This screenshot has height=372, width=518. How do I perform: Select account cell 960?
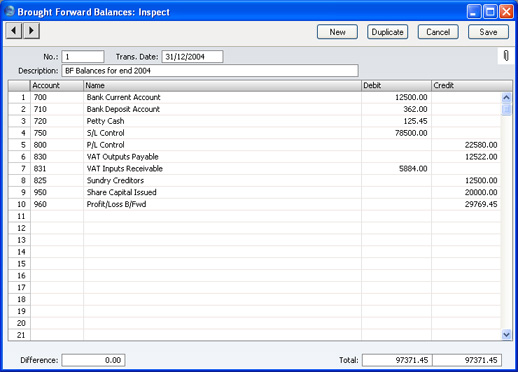[57, 204]
